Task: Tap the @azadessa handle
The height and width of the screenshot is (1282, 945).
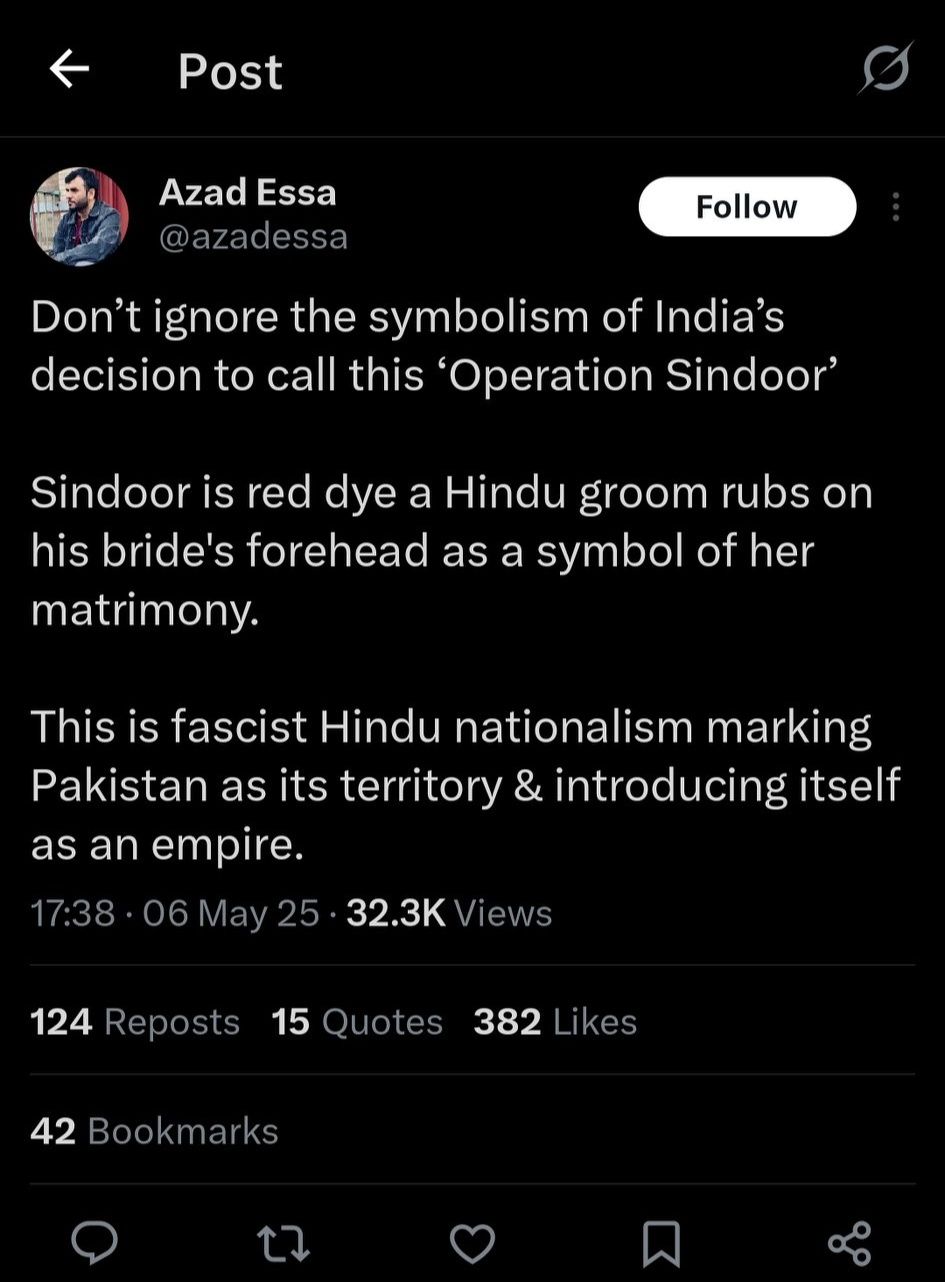Action: pos(253,237)
